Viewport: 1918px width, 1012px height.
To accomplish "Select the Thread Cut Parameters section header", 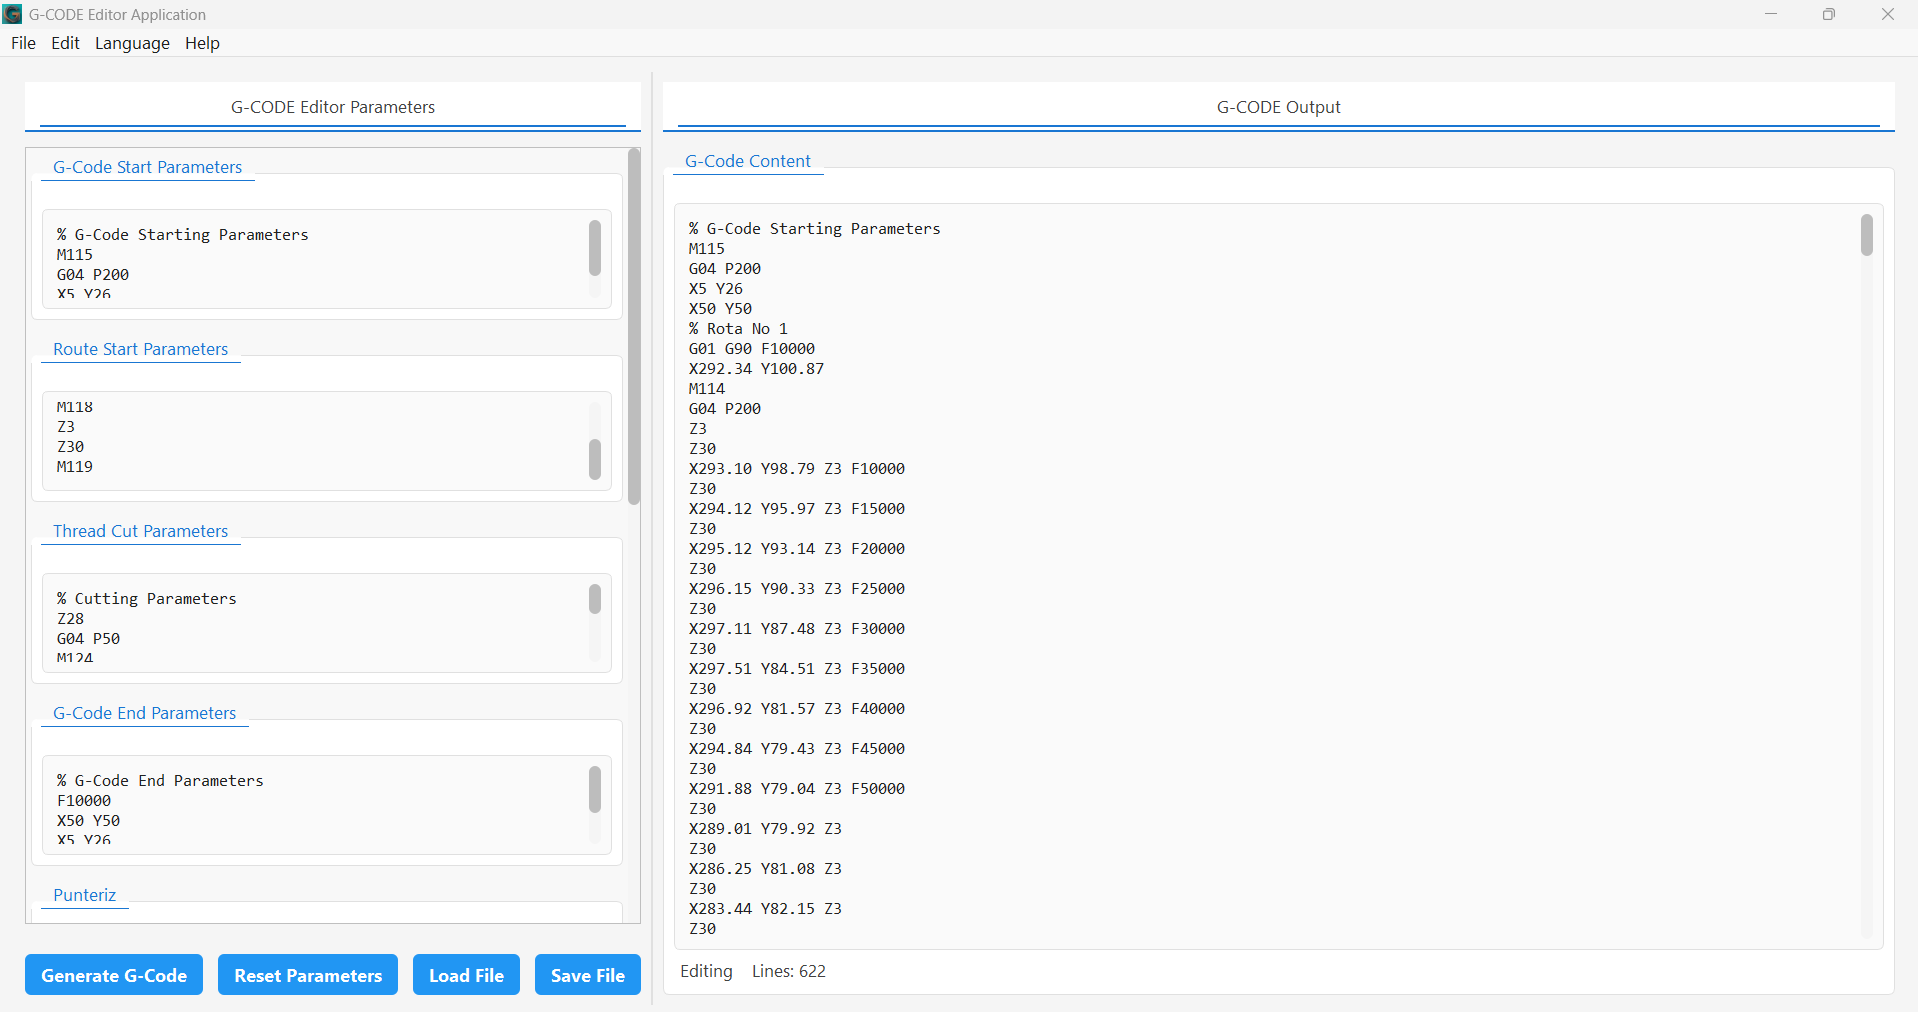I will coord(140,531).
